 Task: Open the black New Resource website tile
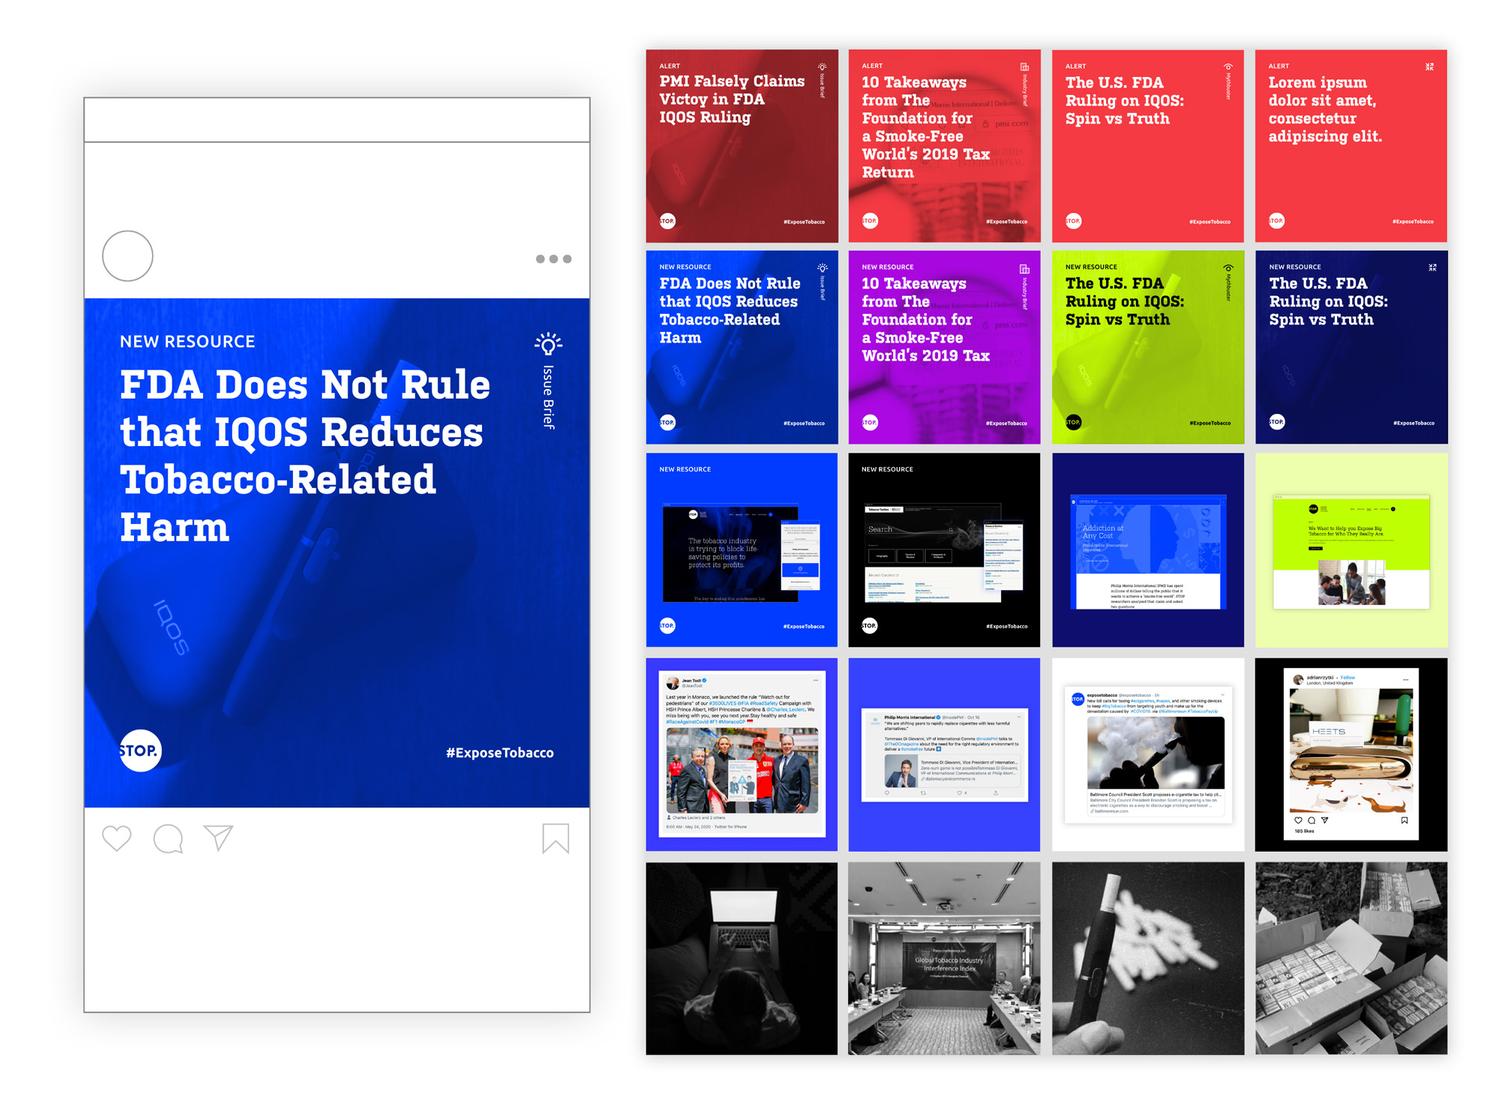click(x=944, y=550)
